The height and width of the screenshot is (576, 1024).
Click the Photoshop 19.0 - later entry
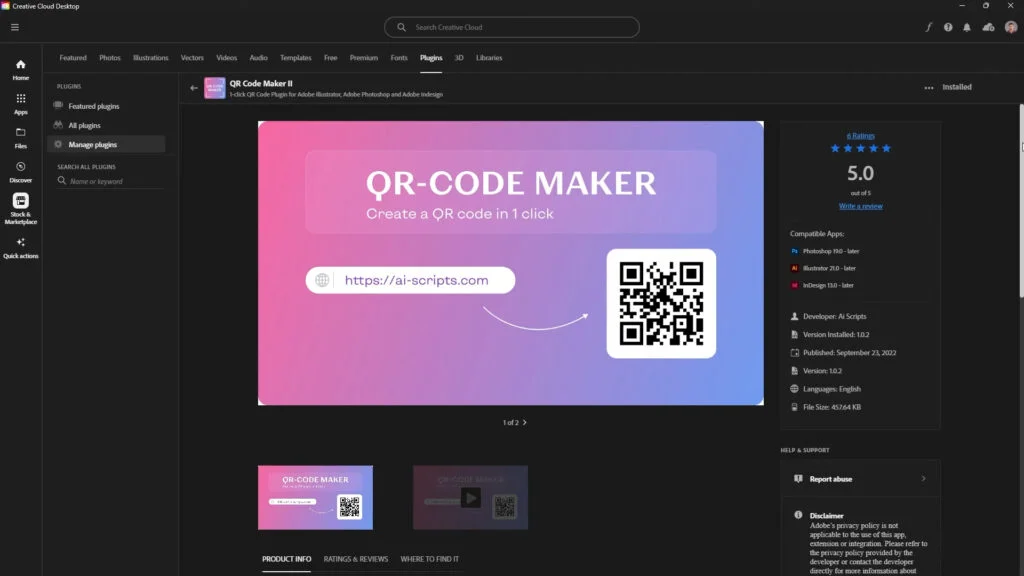coord(825,251)
